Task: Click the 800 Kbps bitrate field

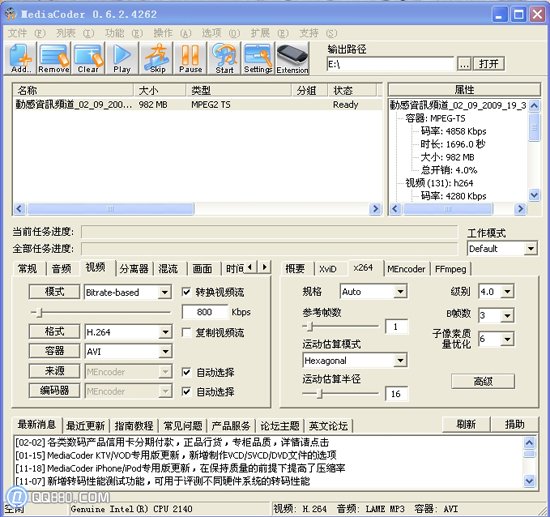Action: click(204, 312)
